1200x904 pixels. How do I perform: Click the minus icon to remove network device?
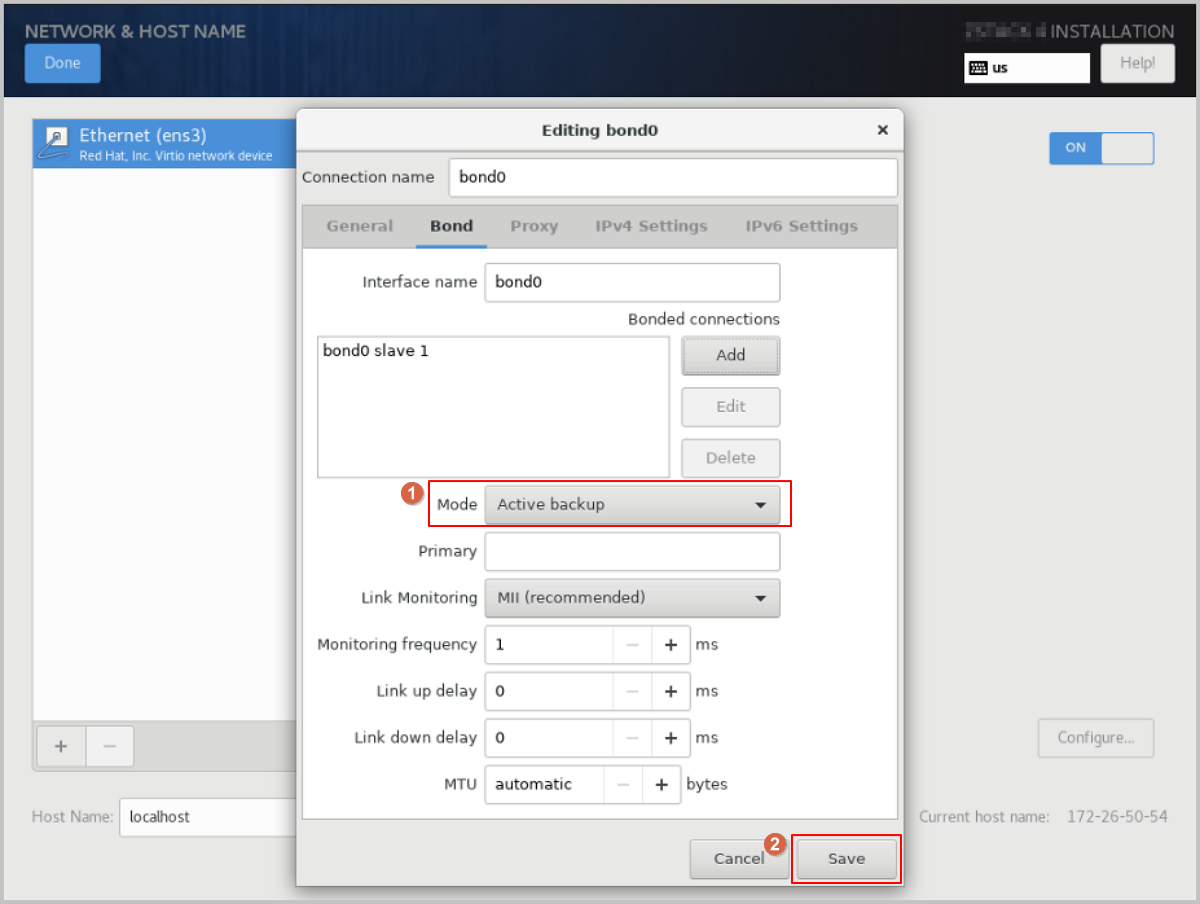click(110, 746)
